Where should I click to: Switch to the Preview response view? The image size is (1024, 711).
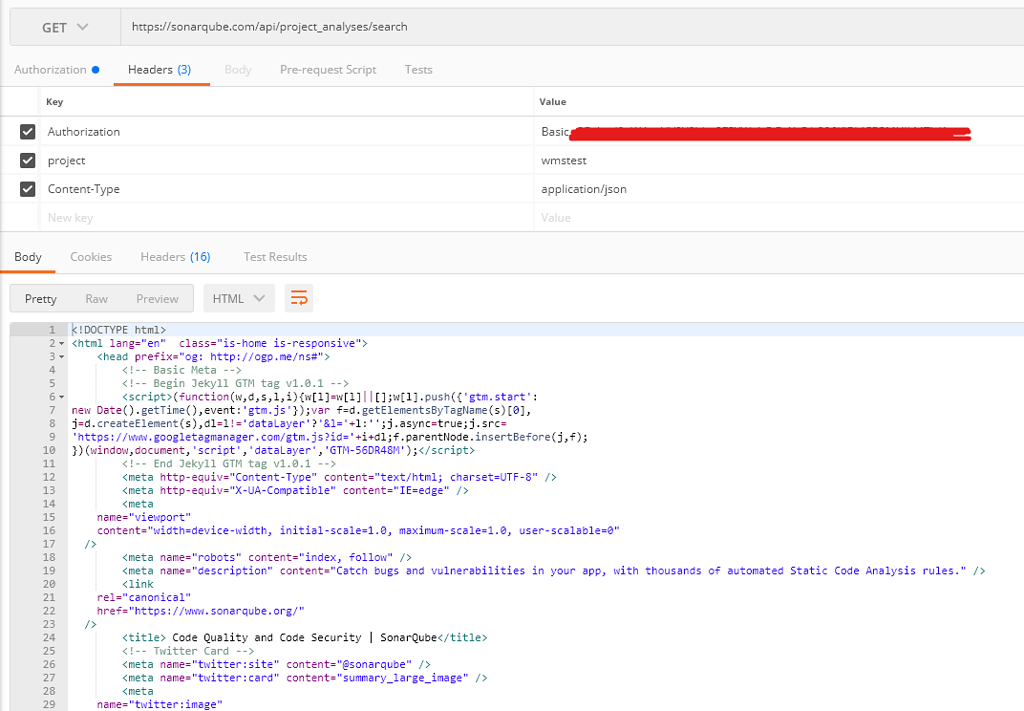[x=157, y=298]
